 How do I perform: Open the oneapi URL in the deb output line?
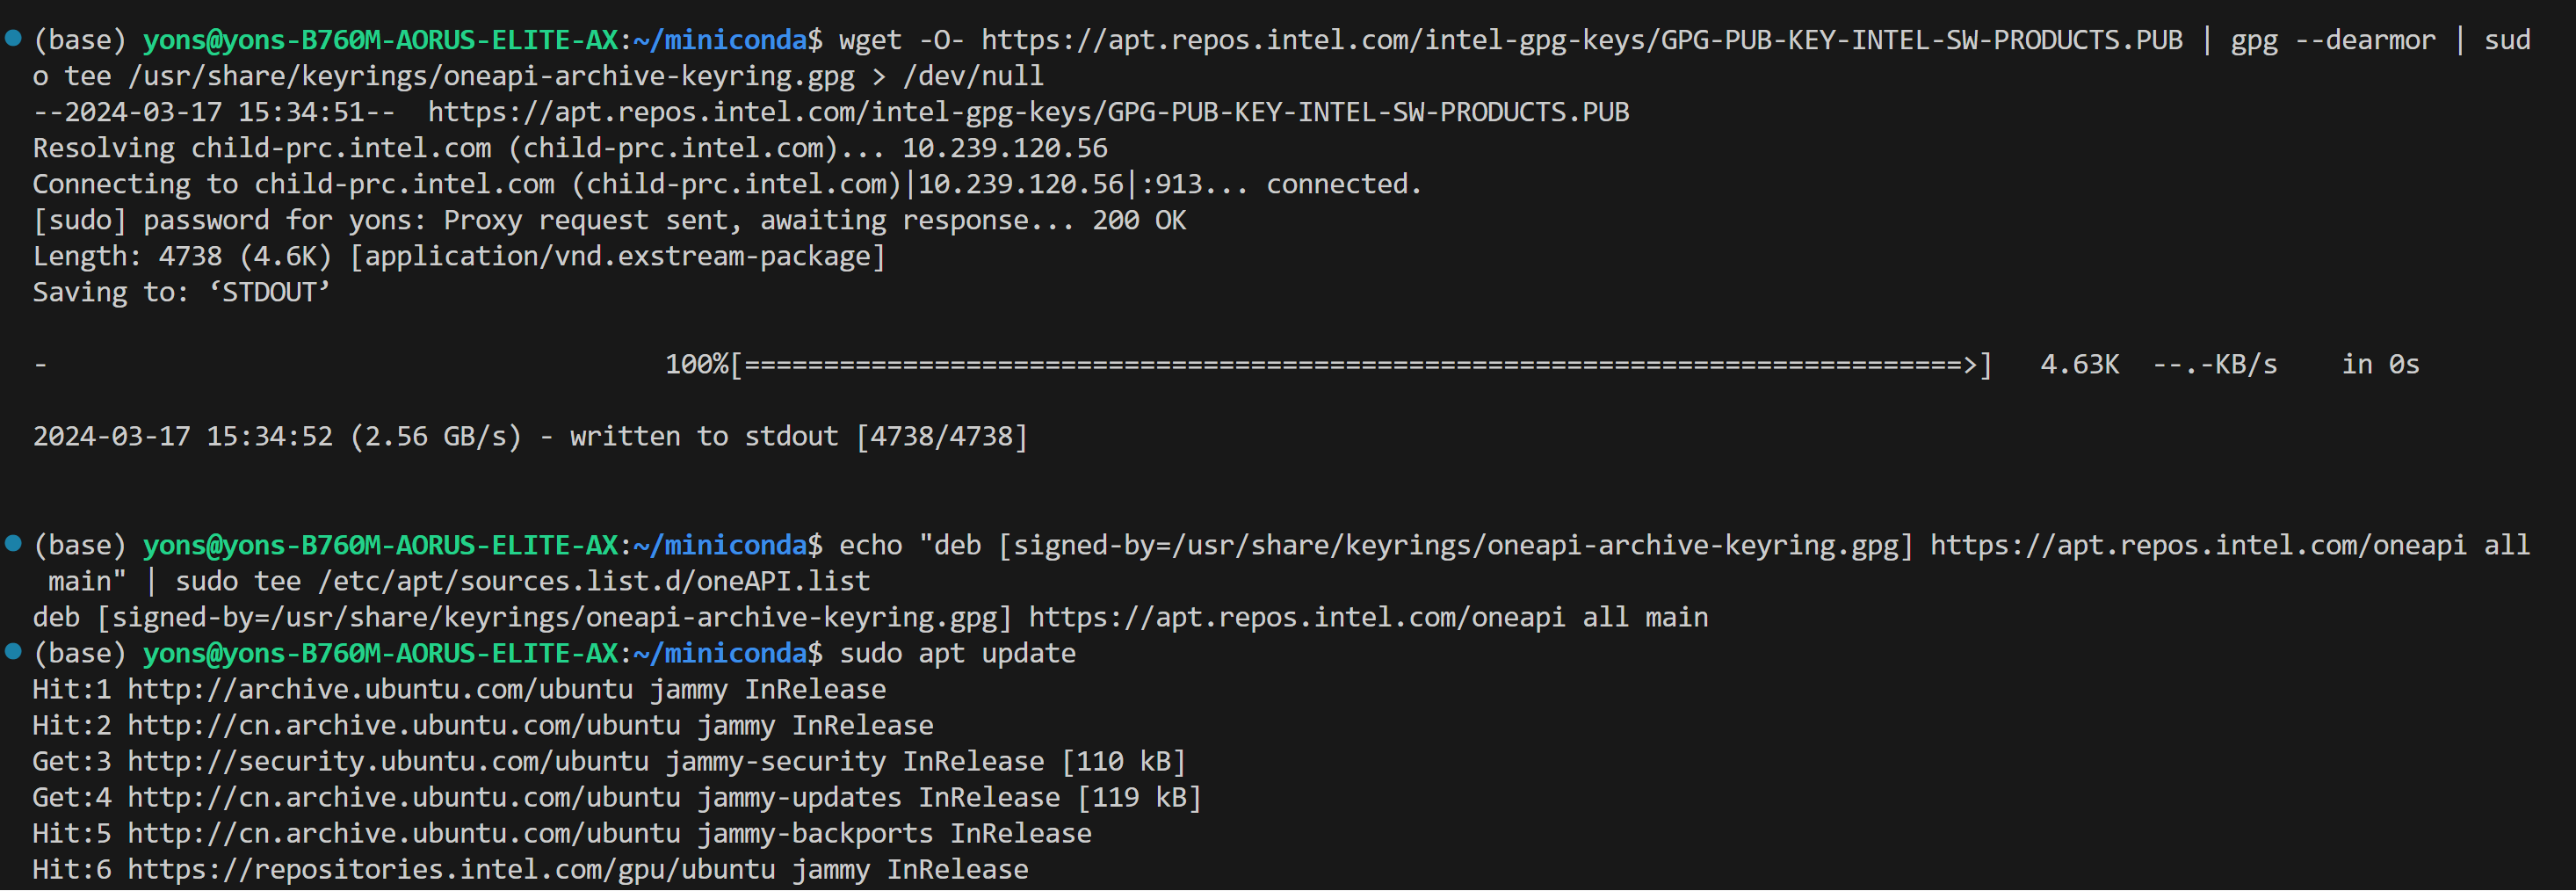tap(1297, 617)
